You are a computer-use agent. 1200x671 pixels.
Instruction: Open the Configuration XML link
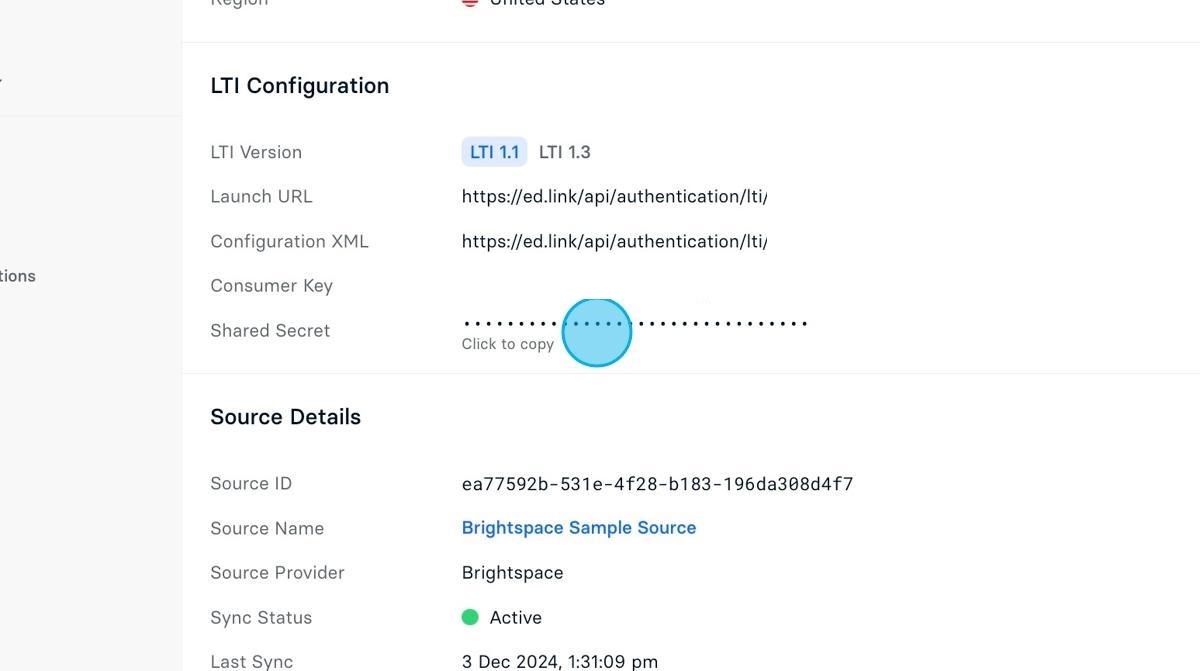click(x=613, y=241)
